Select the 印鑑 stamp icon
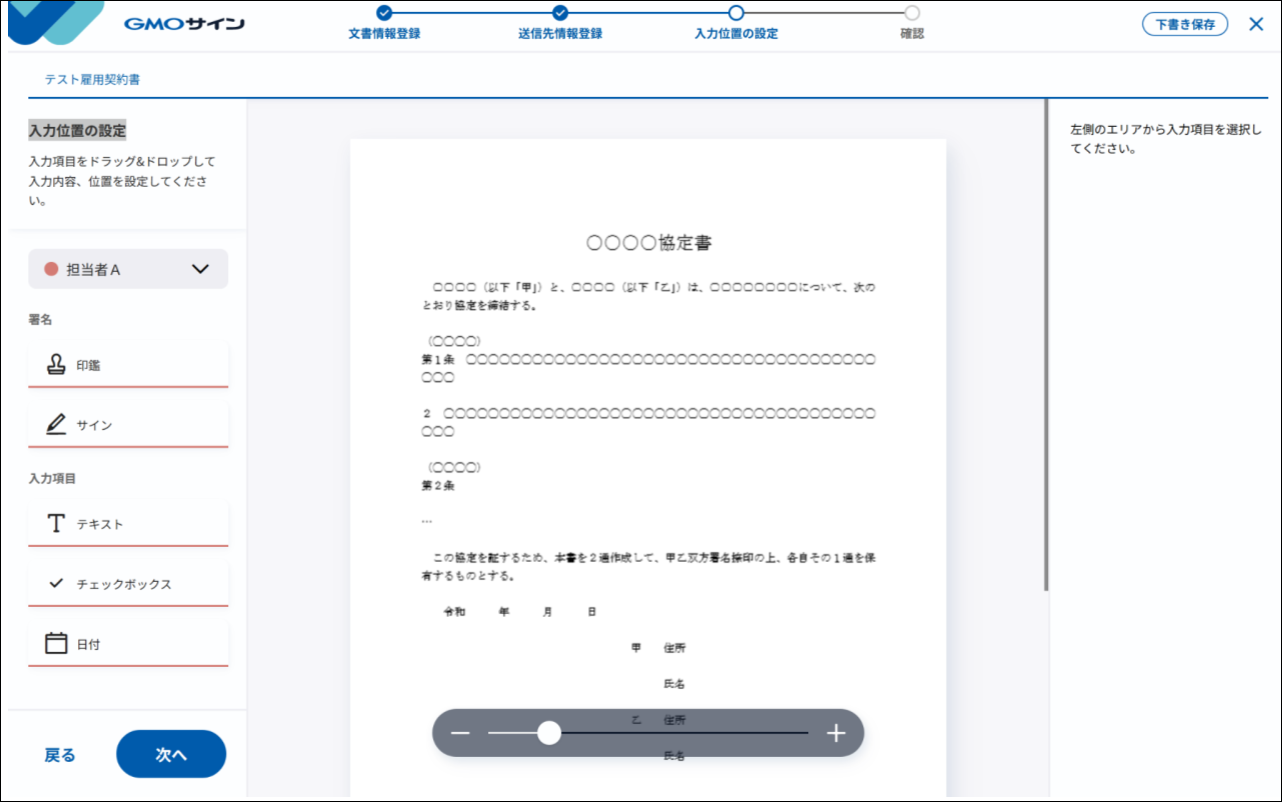 (56, 365)
